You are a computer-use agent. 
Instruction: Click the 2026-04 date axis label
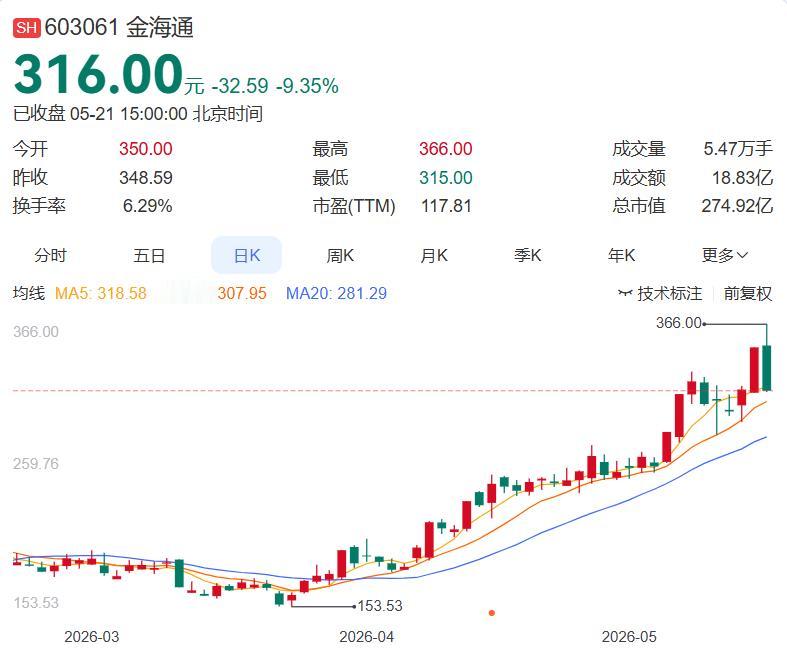[x=366, y=637]
